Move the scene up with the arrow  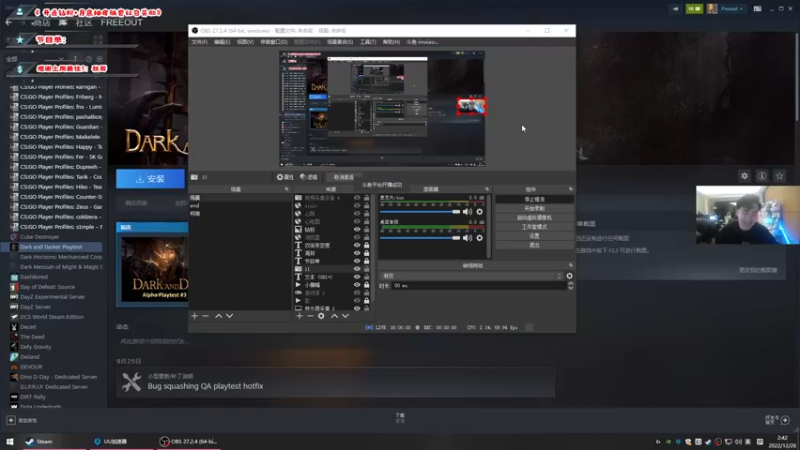click(218, 316)
